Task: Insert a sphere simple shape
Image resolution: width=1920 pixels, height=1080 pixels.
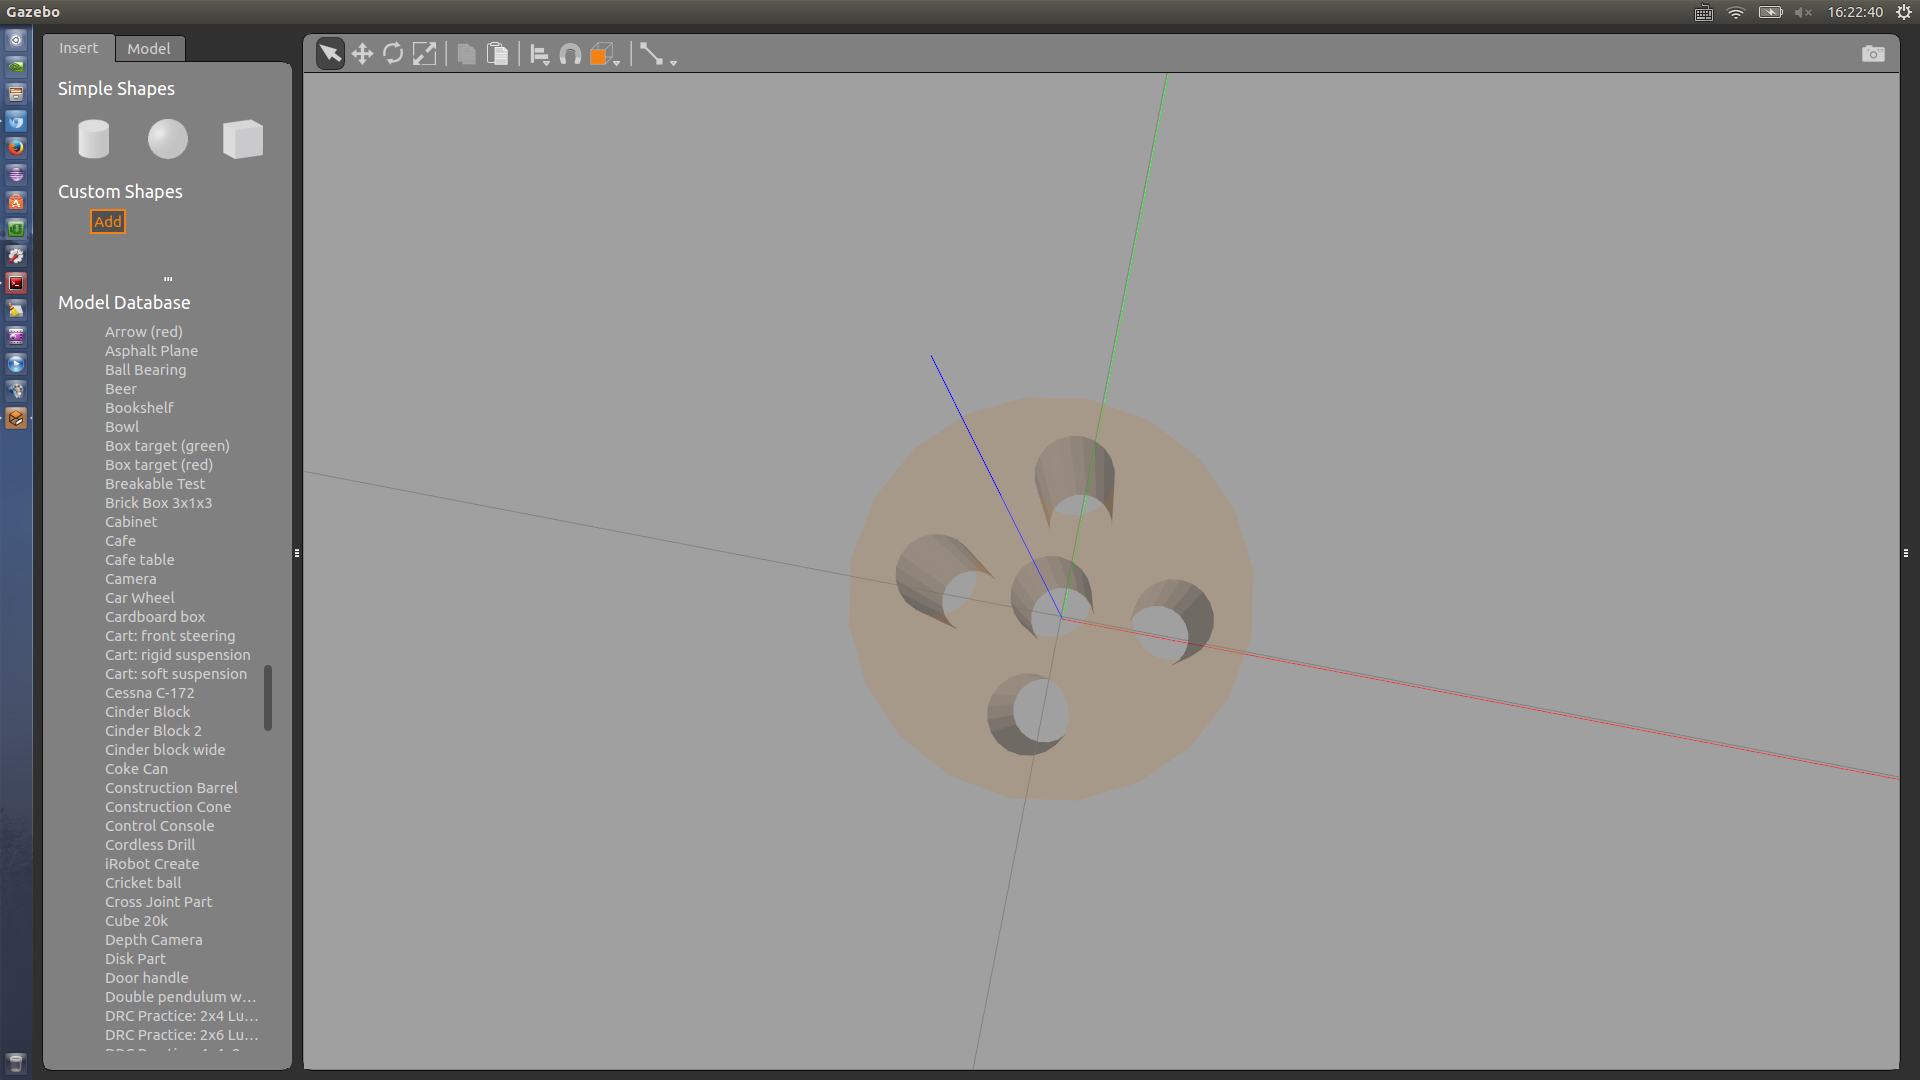Action: [x=168, y=139]
